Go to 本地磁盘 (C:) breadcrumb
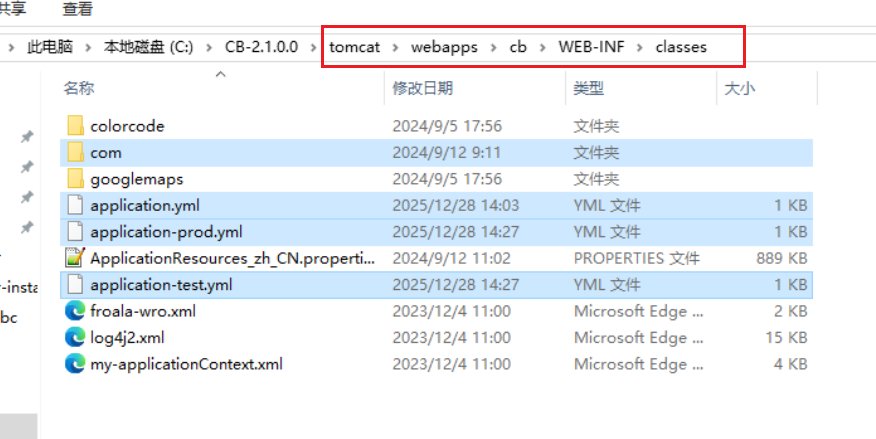 coord(148,47)
